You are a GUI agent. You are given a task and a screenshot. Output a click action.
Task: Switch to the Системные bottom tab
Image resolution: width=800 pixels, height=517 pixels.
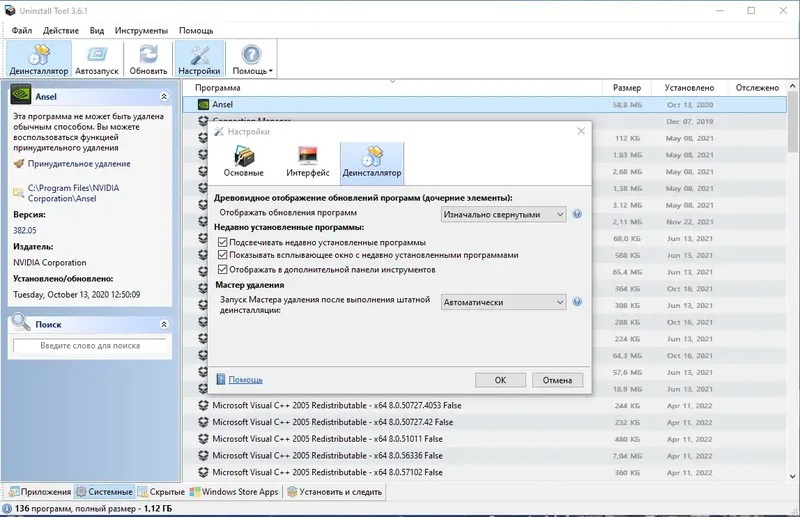[x=105, y=492]
